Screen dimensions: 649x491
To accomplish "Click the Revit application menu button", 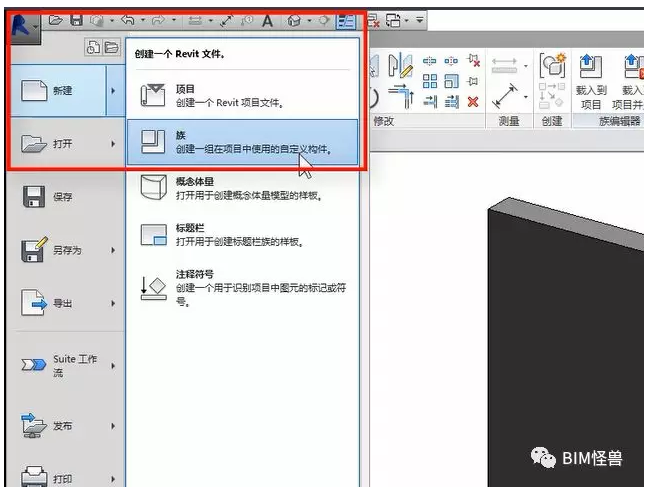I will 21,20.
